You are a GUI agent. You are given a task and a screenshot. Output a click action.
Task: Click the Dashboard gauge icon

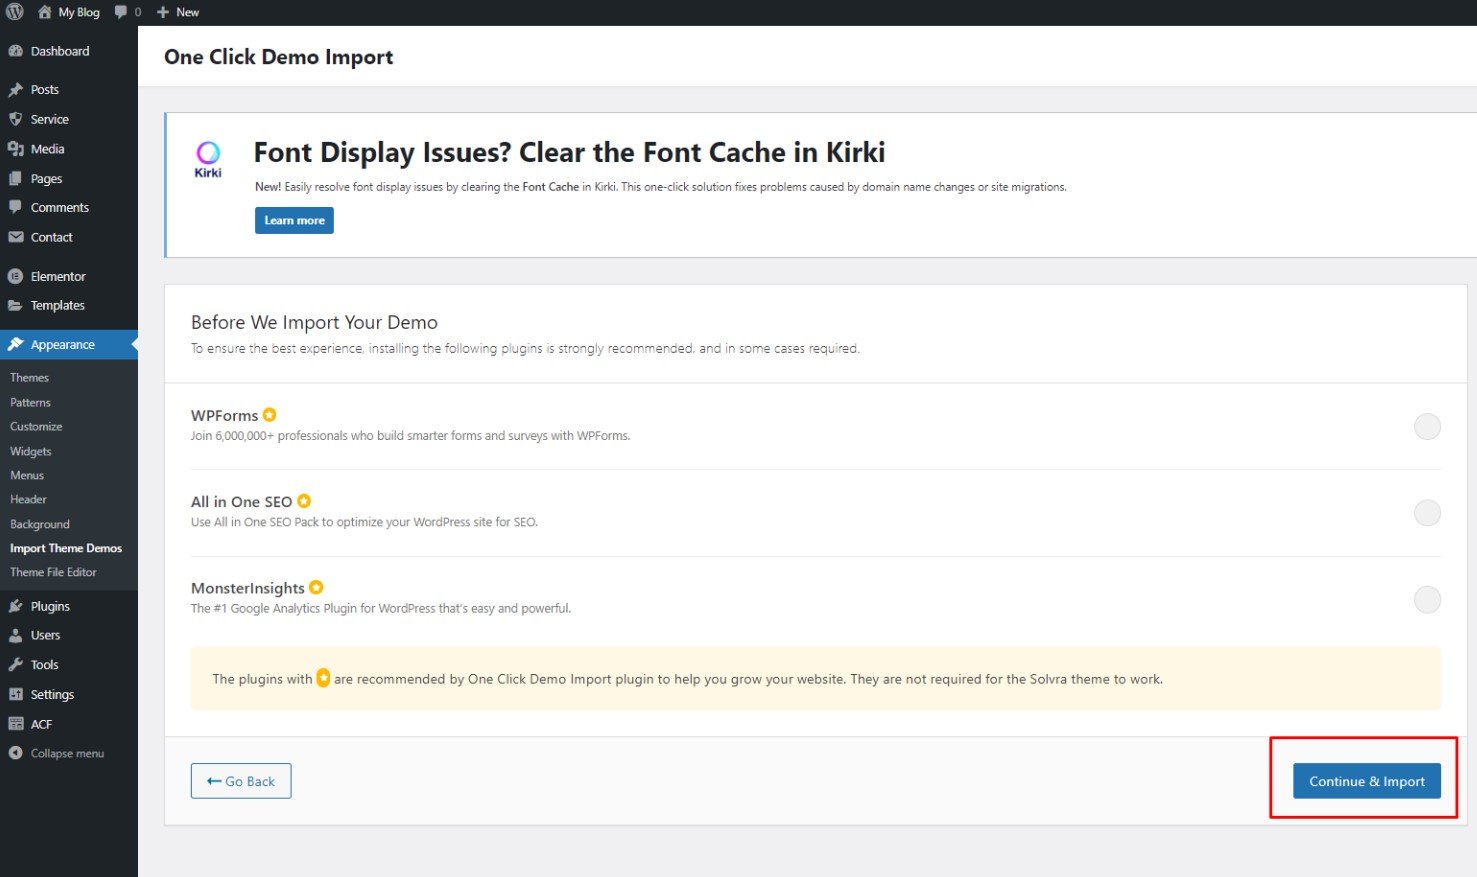point(15,51)
